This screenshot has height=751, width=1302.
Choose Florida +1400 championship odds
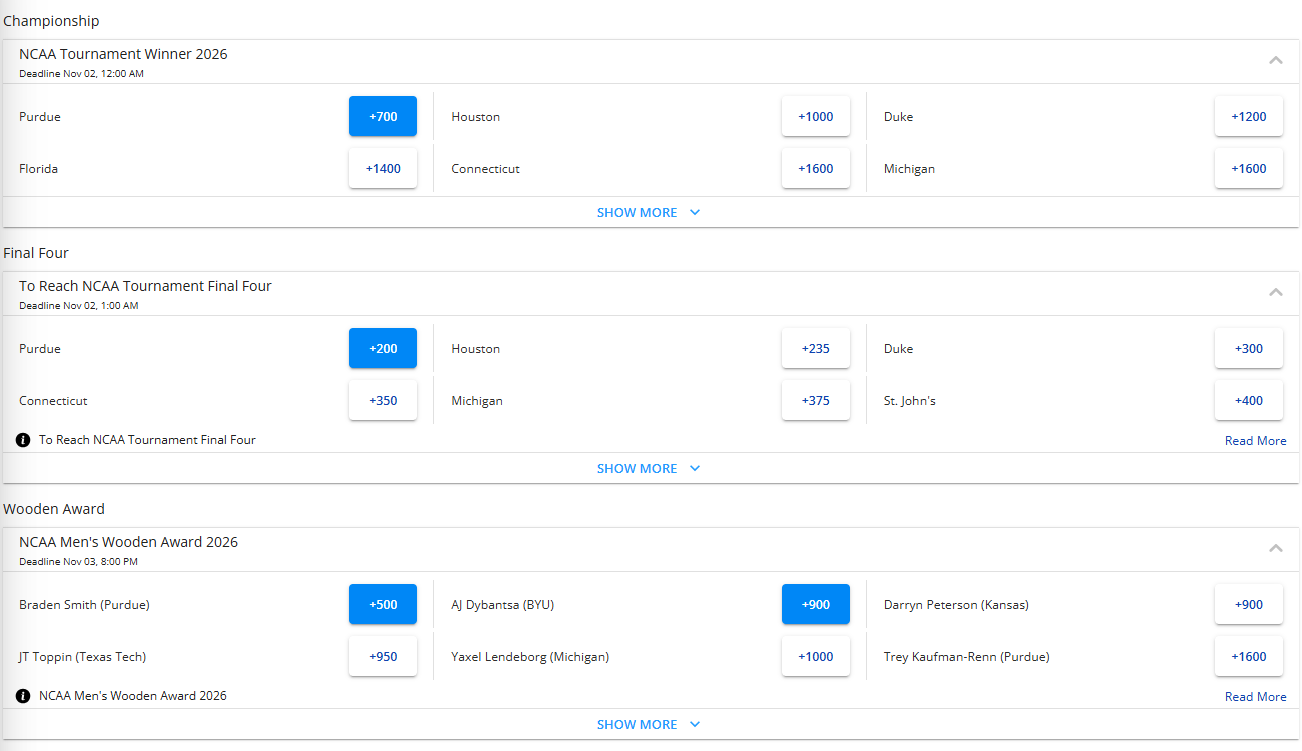pos(383,168)
